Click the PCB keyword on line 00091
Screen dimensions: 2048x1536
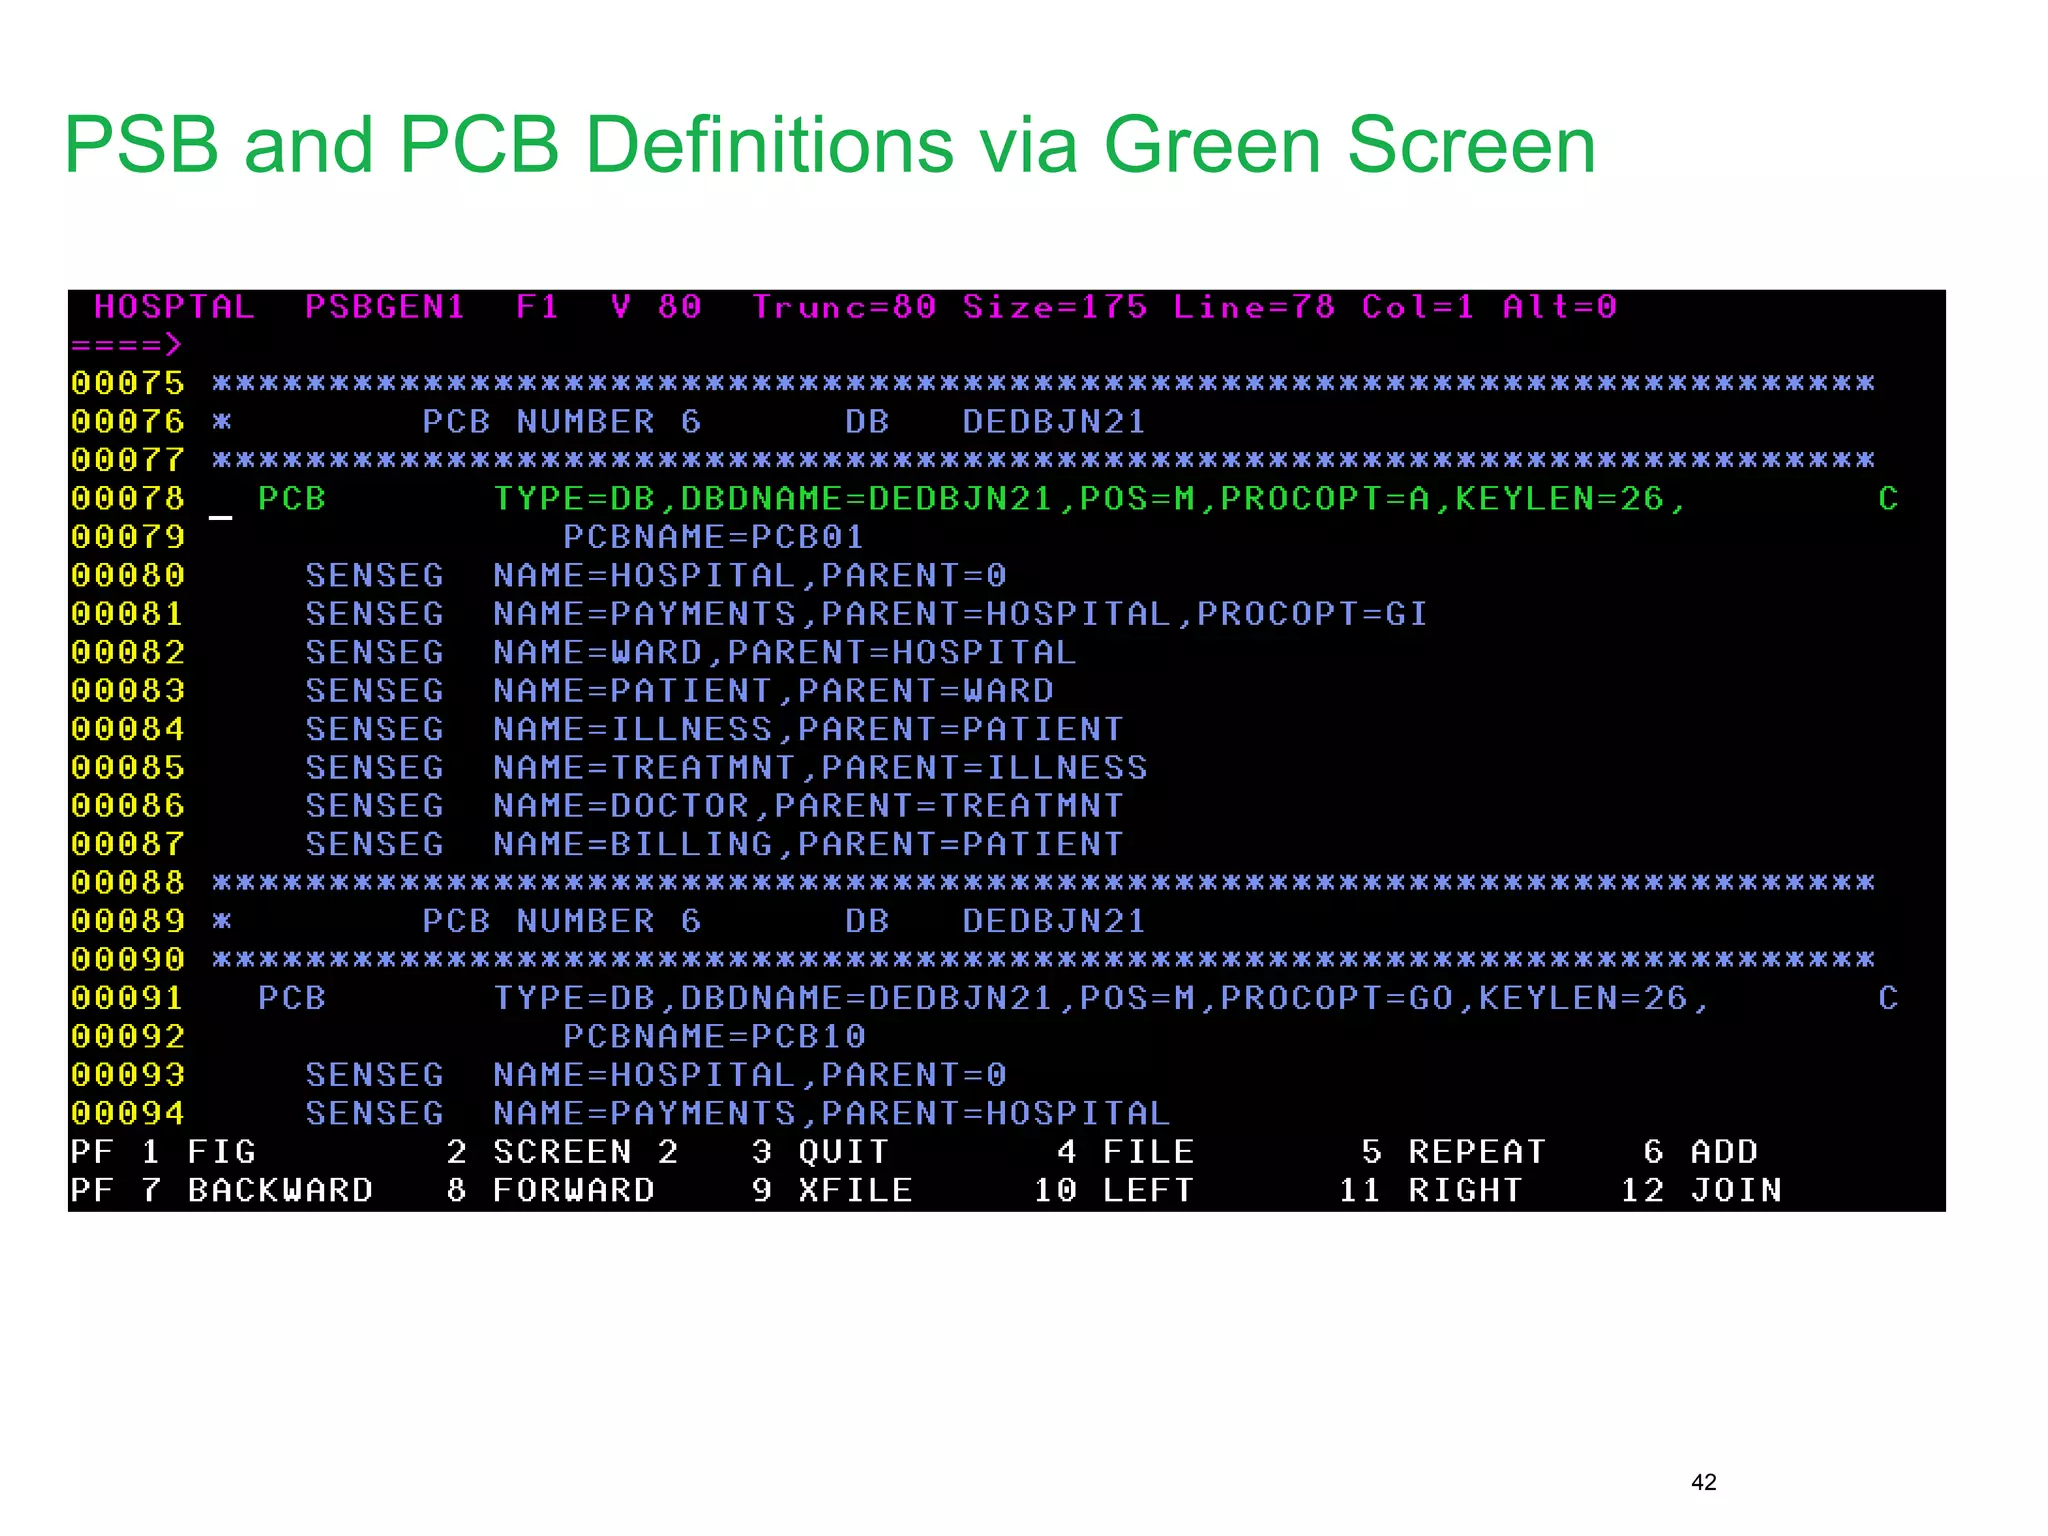coord(292,998)
